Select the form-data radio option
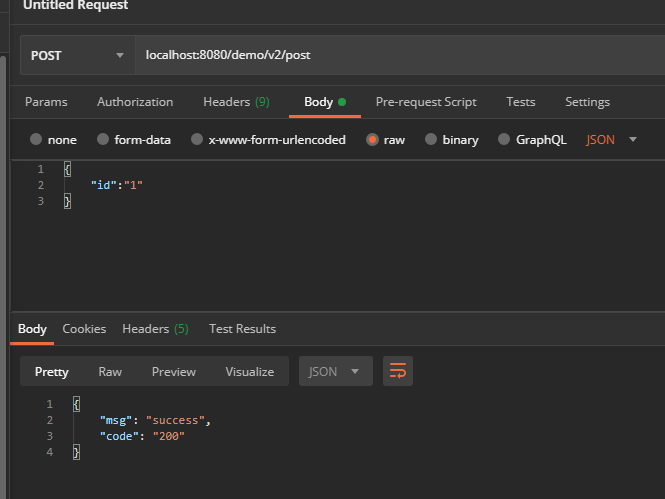The height and width of the screenshot is (499, 665). coord(103,139)
